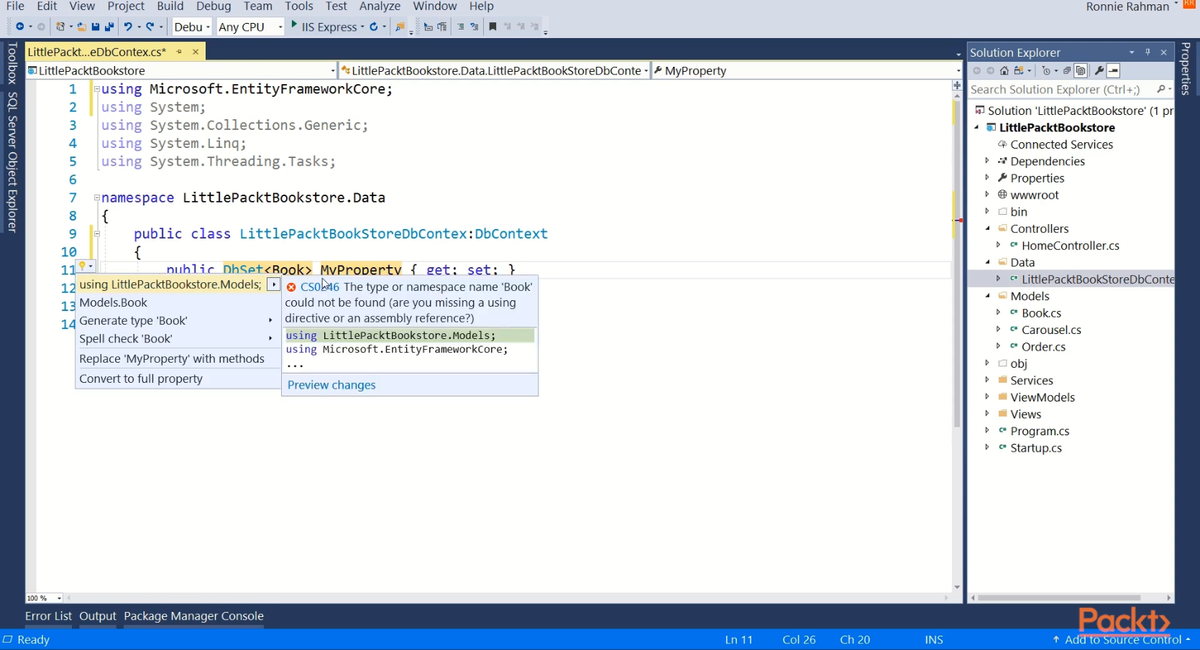Expand the Dependencies node
The width and height of the screenshot is (1200, 650).
coord(987,161)
